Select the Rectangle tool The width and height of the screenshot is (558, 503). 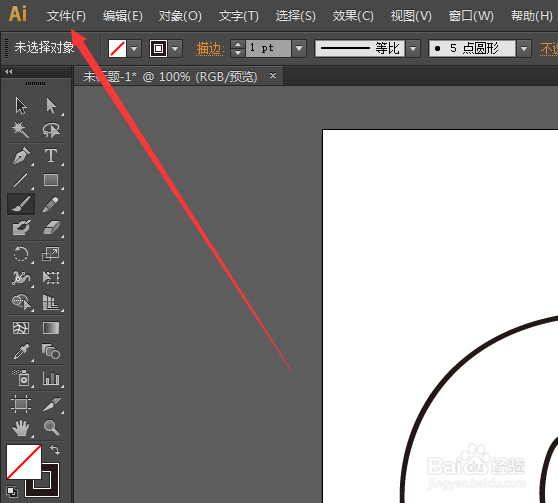point(51,180)
